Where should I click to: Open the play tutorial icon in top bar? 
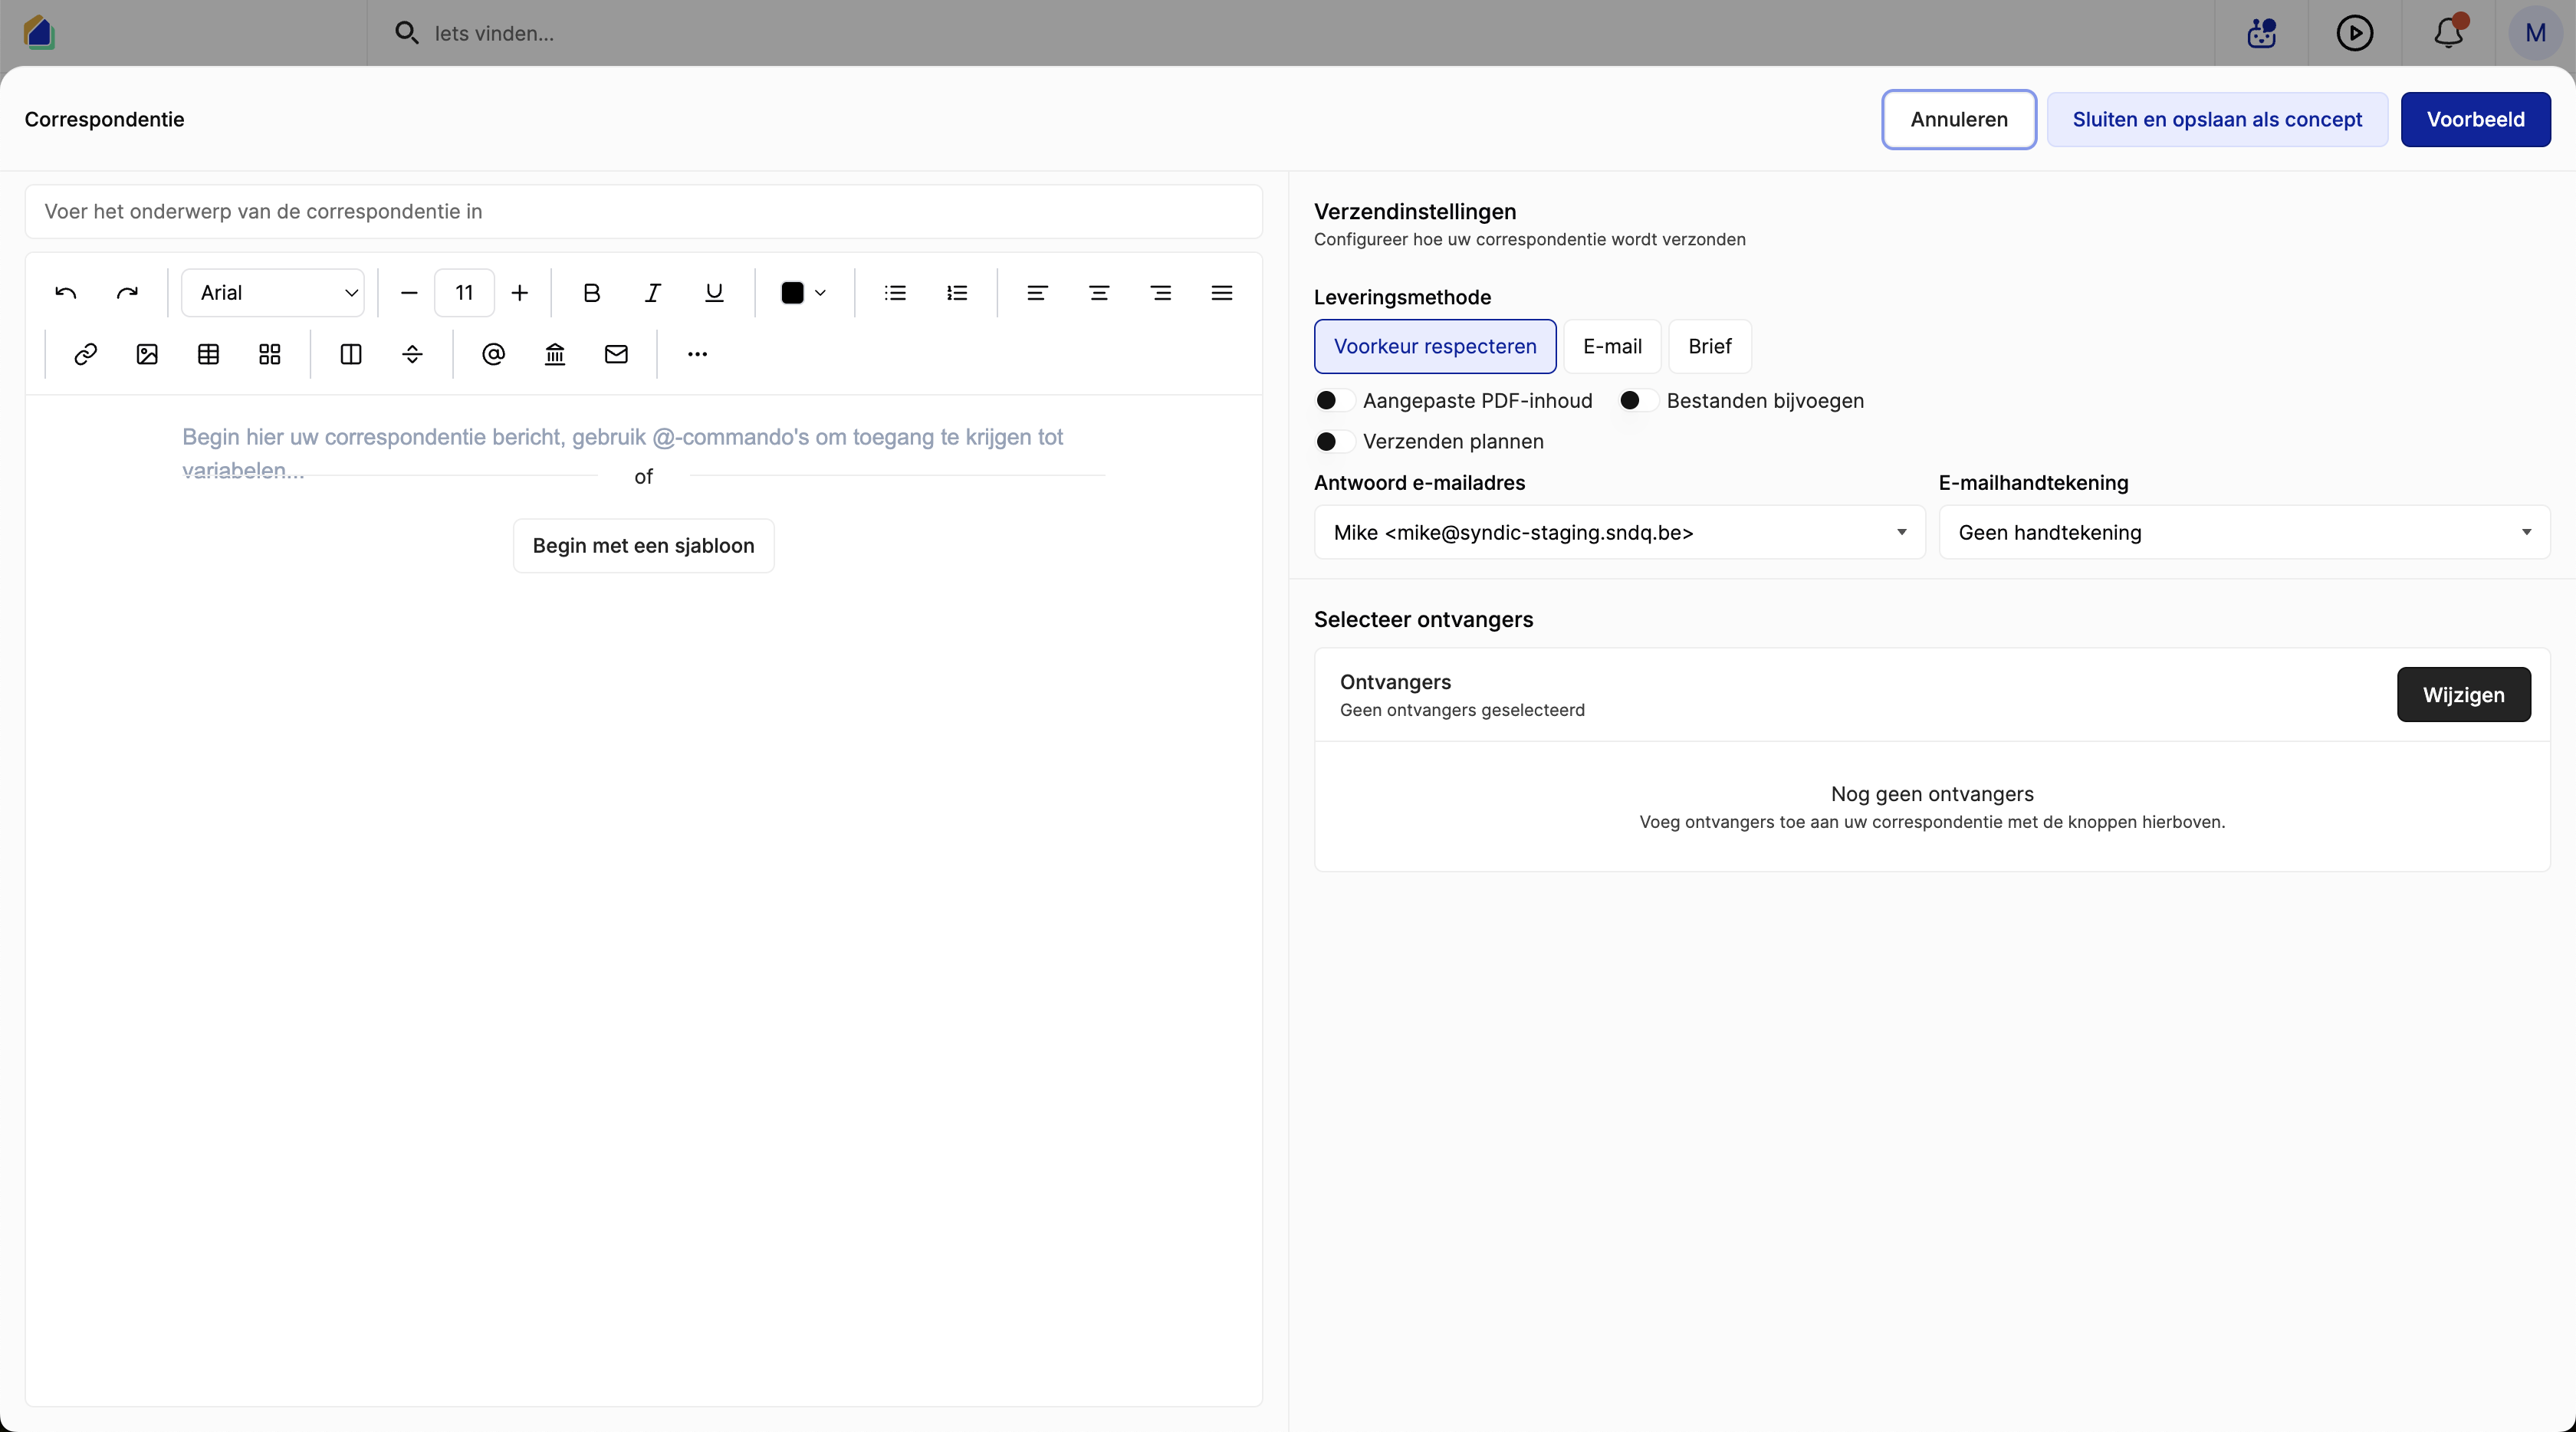(2355, 33)
